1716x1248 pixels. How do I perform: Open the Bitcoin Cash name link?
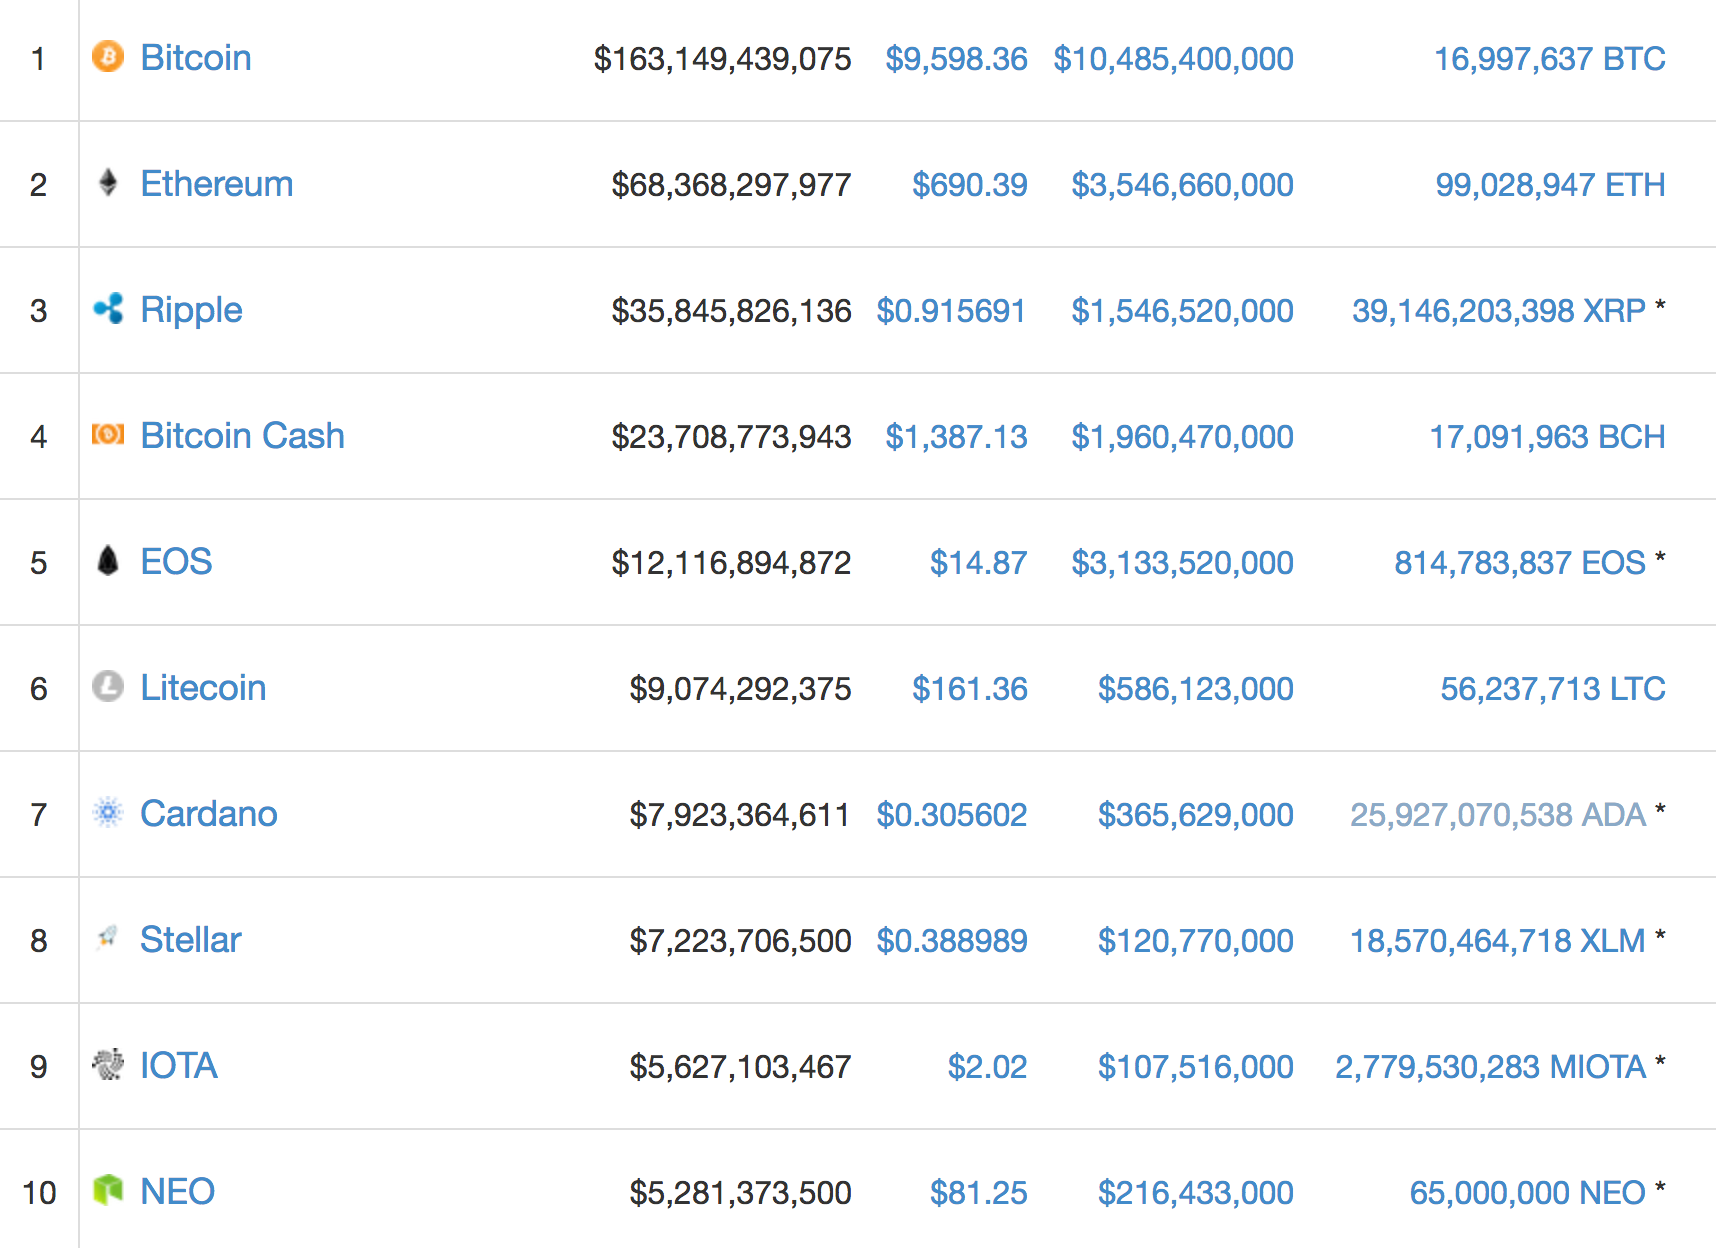coord(243,436)
